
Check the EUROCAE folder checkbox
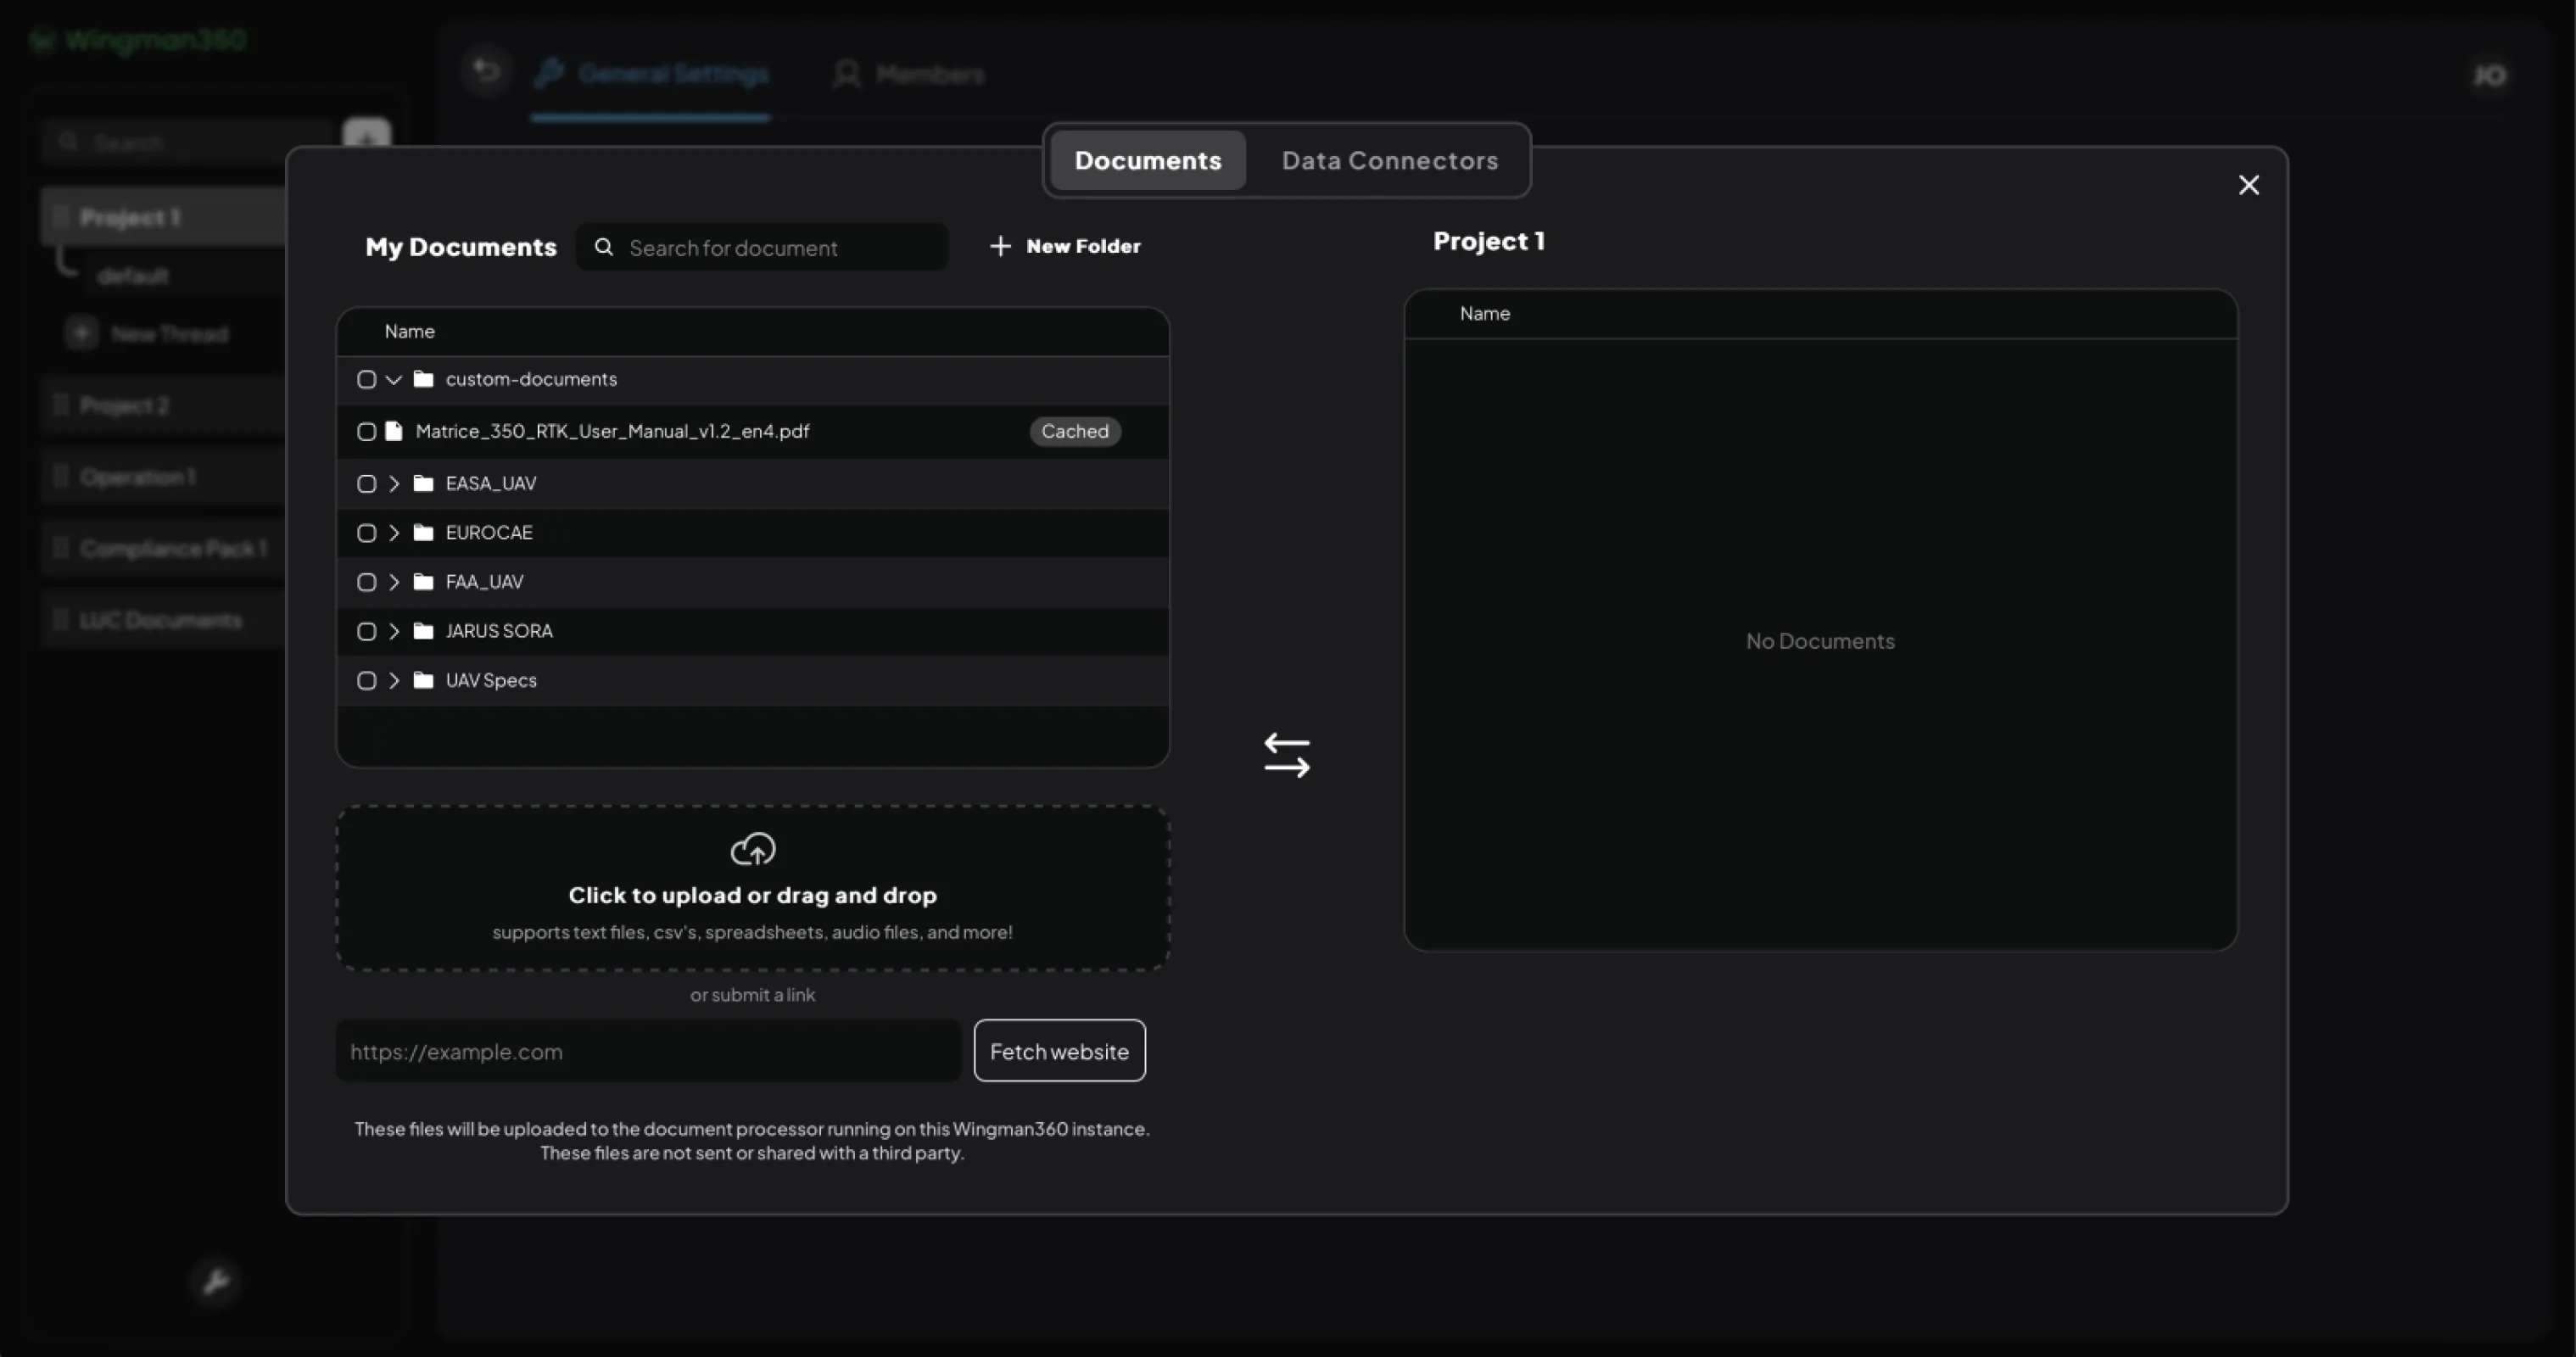point(366,532)
